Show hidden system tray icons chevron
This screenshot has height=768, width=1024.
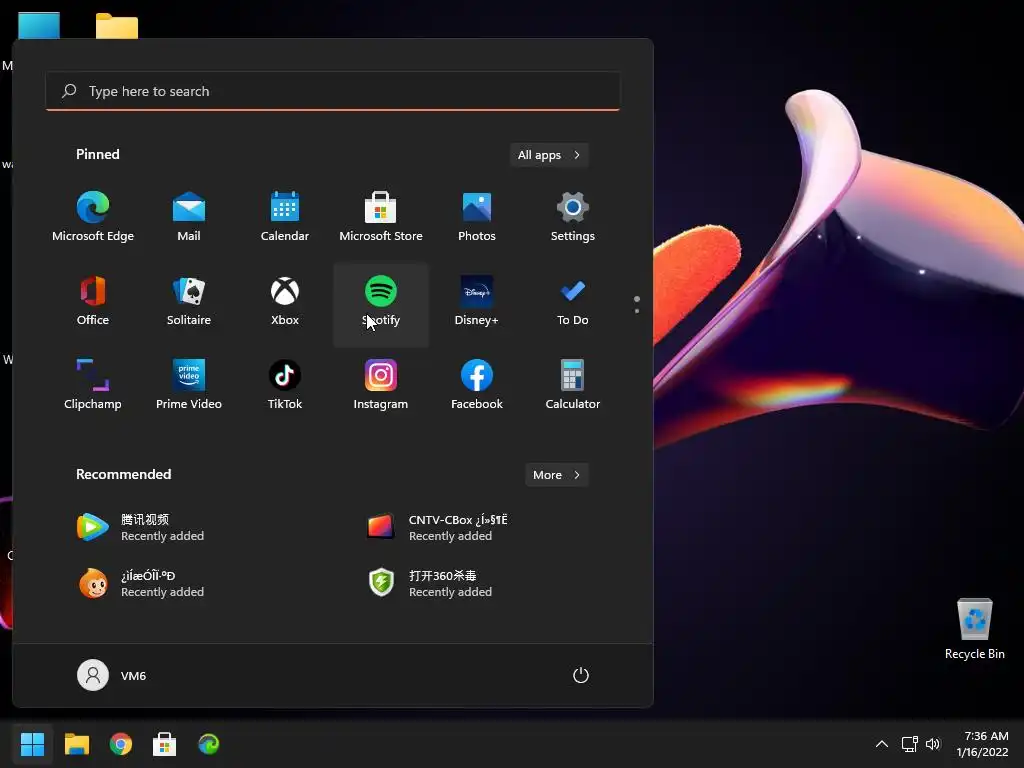click(x=882, y=744)
